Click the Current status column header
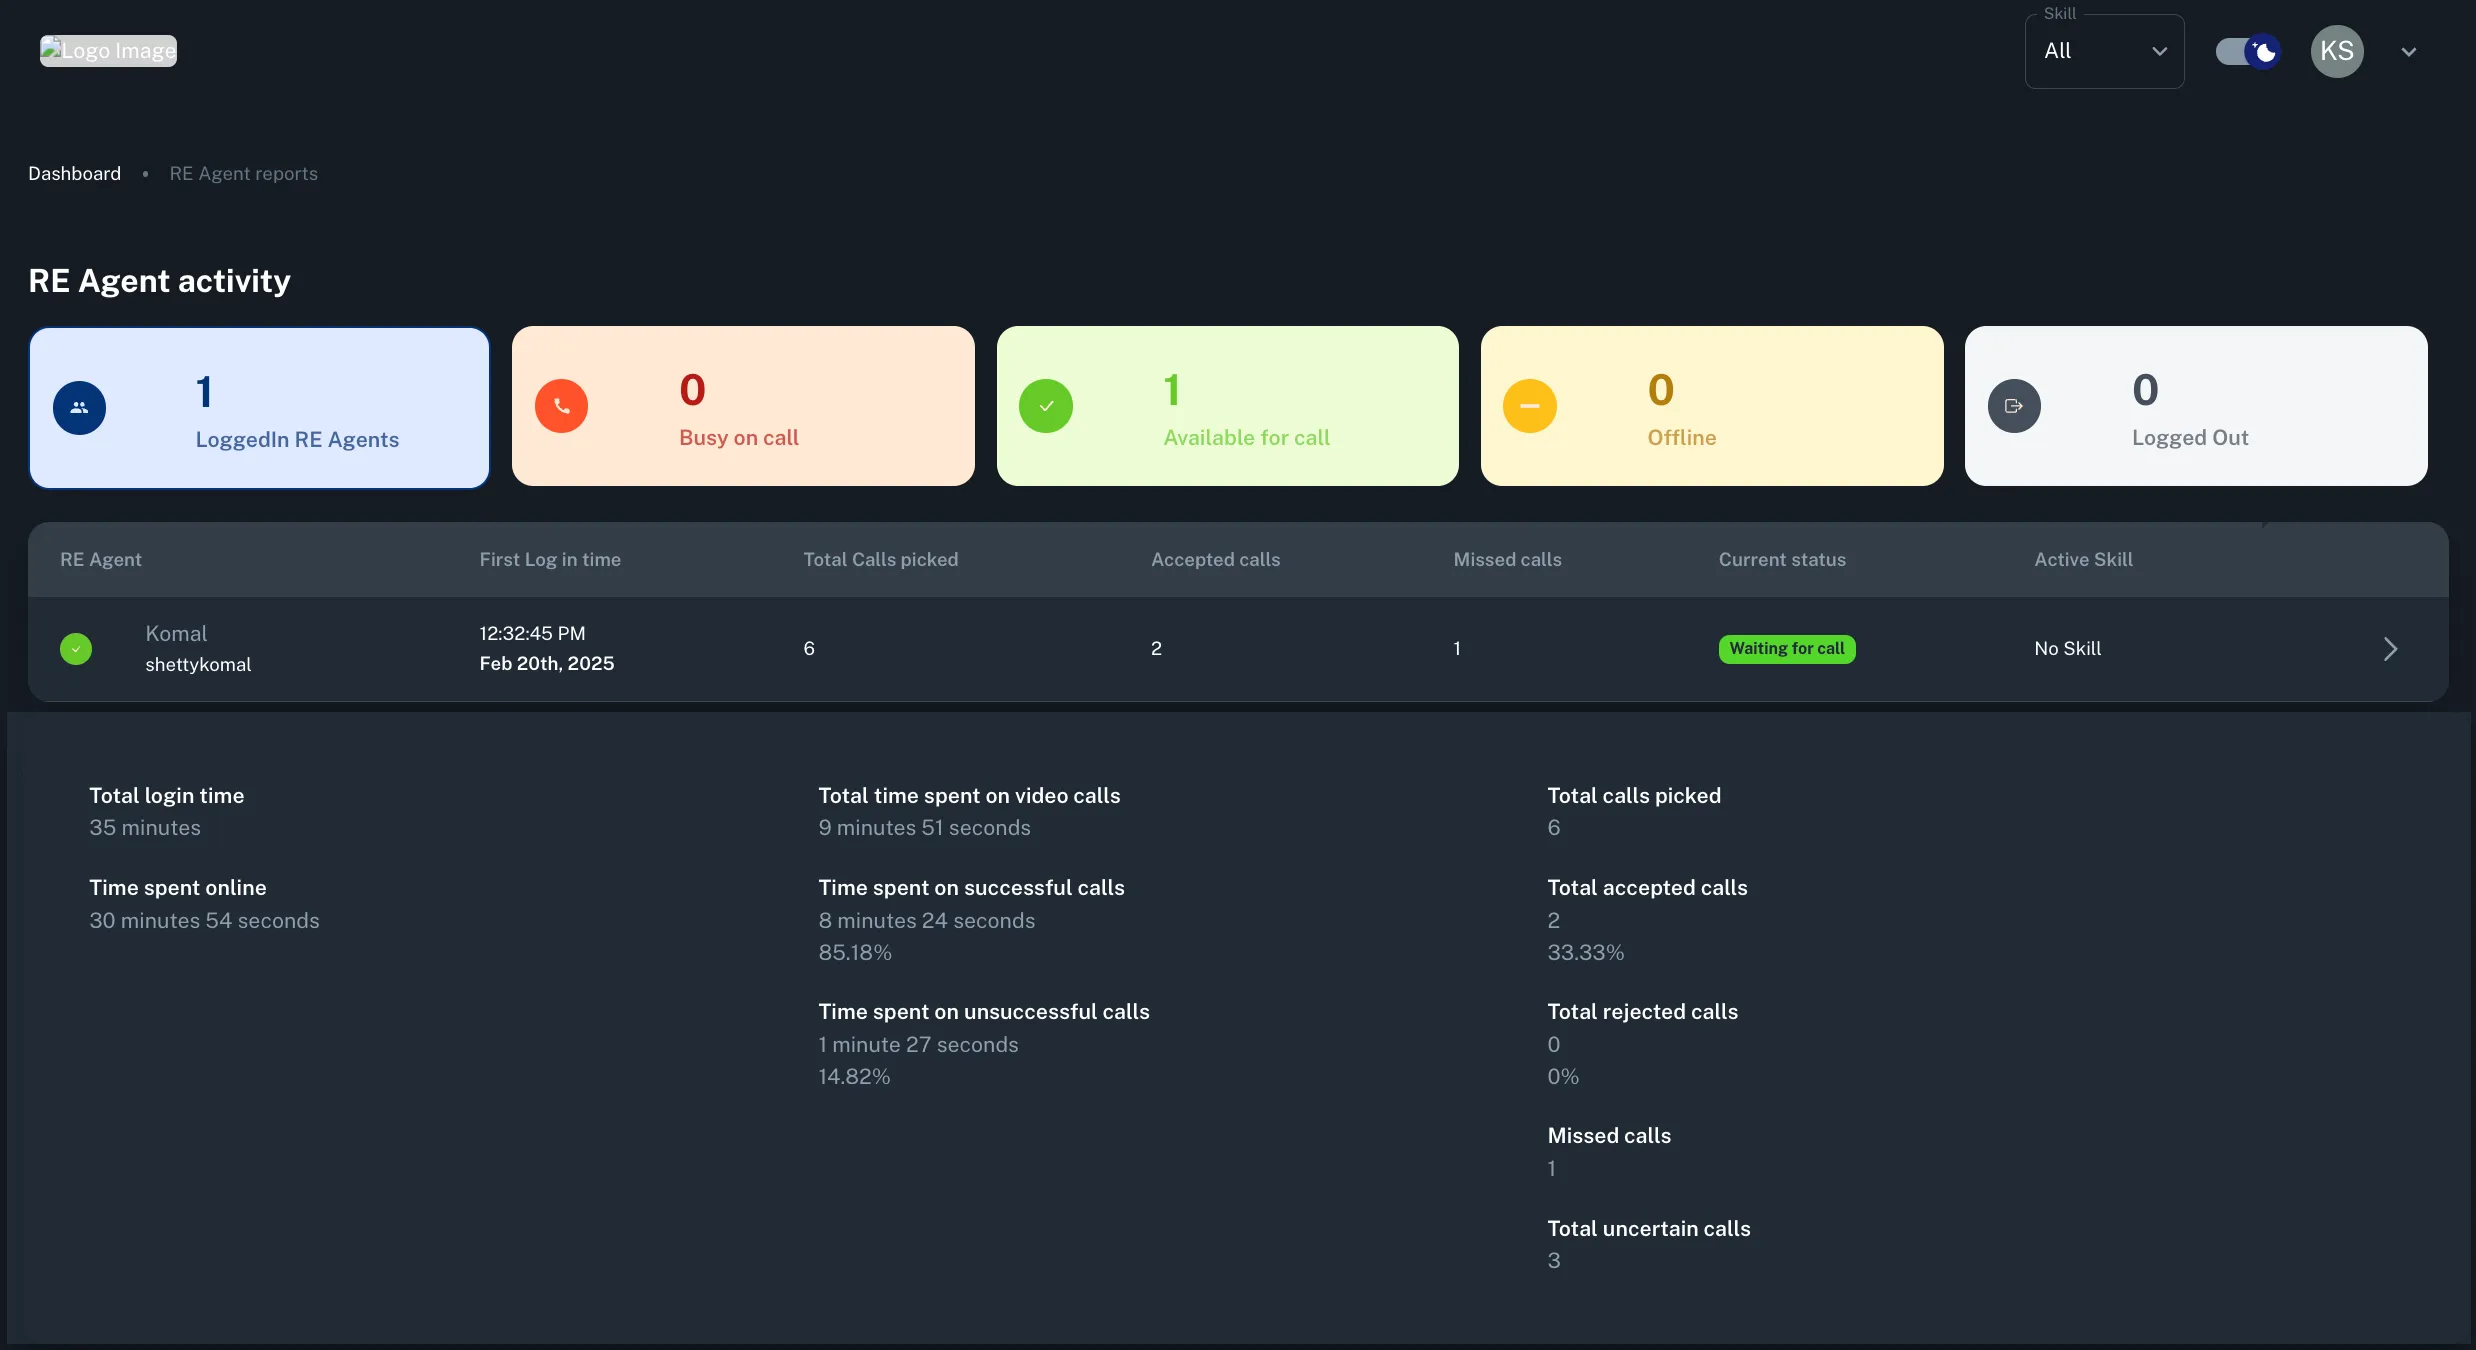Image resolution: width=2476 pixels, height=1350 pixels. click(x=1782, y=559)
